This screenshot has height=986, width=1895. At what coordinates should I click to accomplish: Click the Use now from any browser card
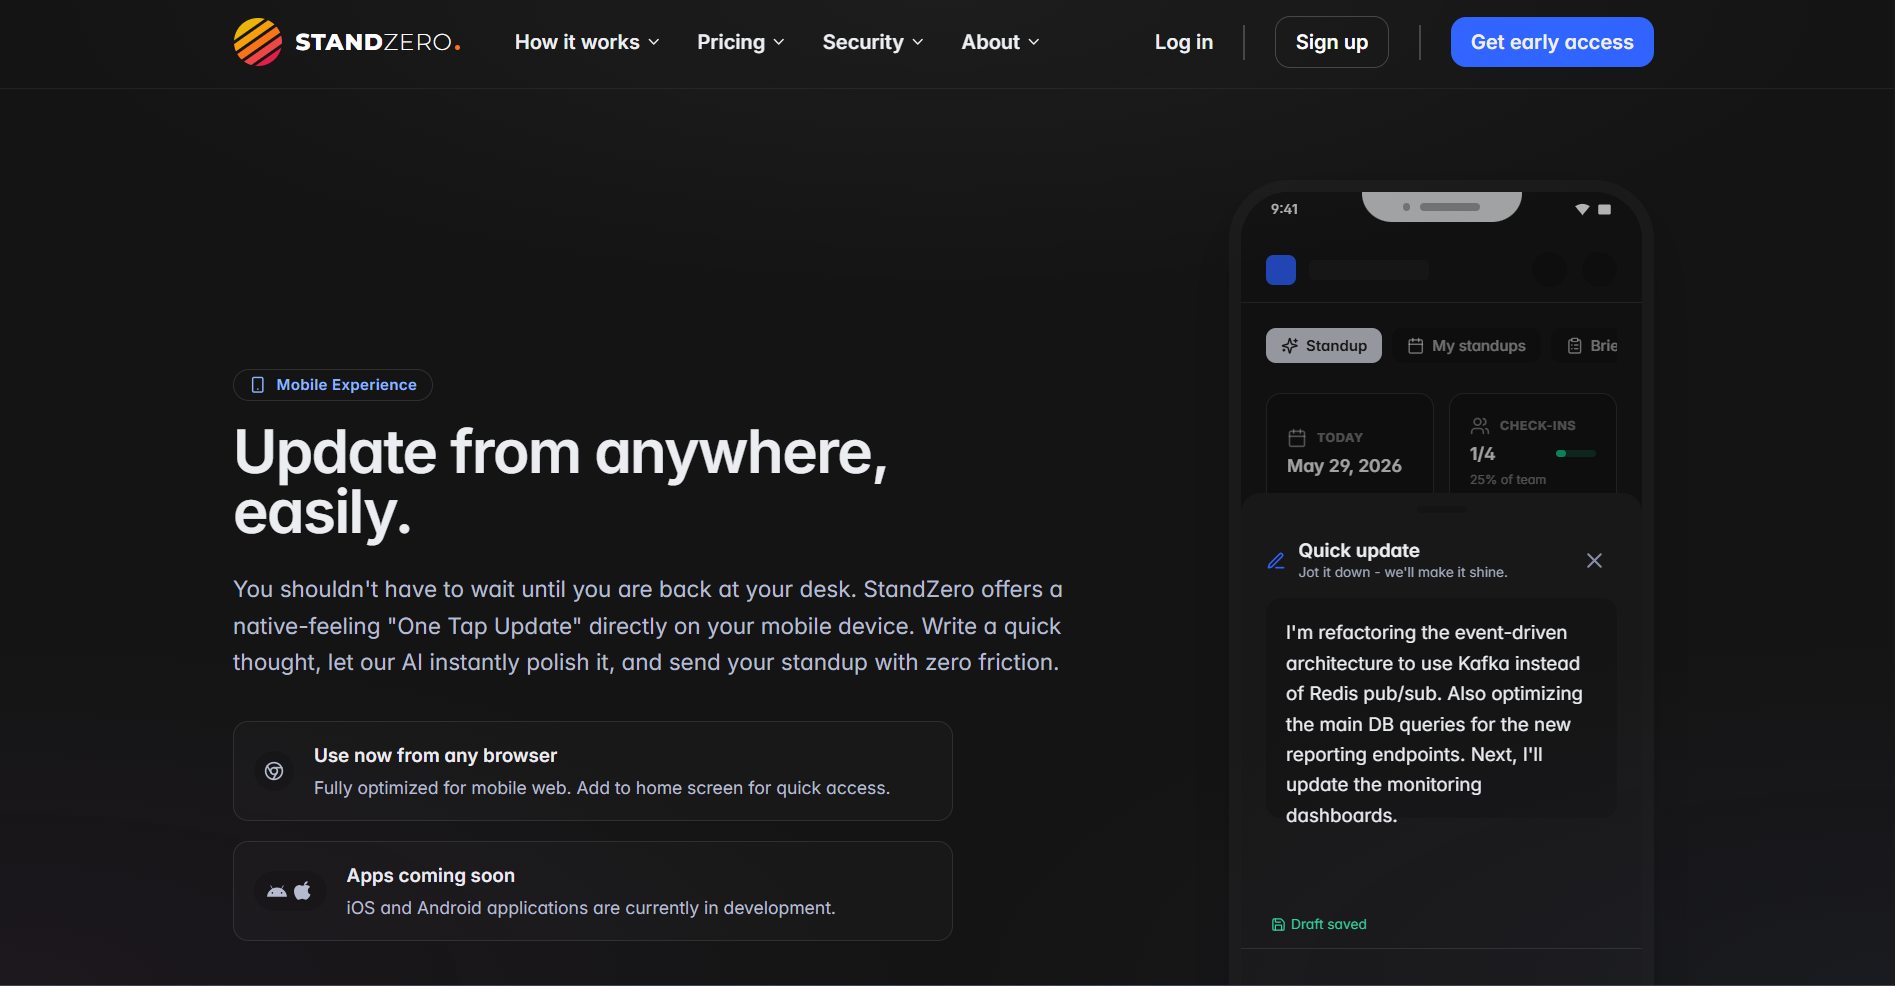click(x=592, y=771)
